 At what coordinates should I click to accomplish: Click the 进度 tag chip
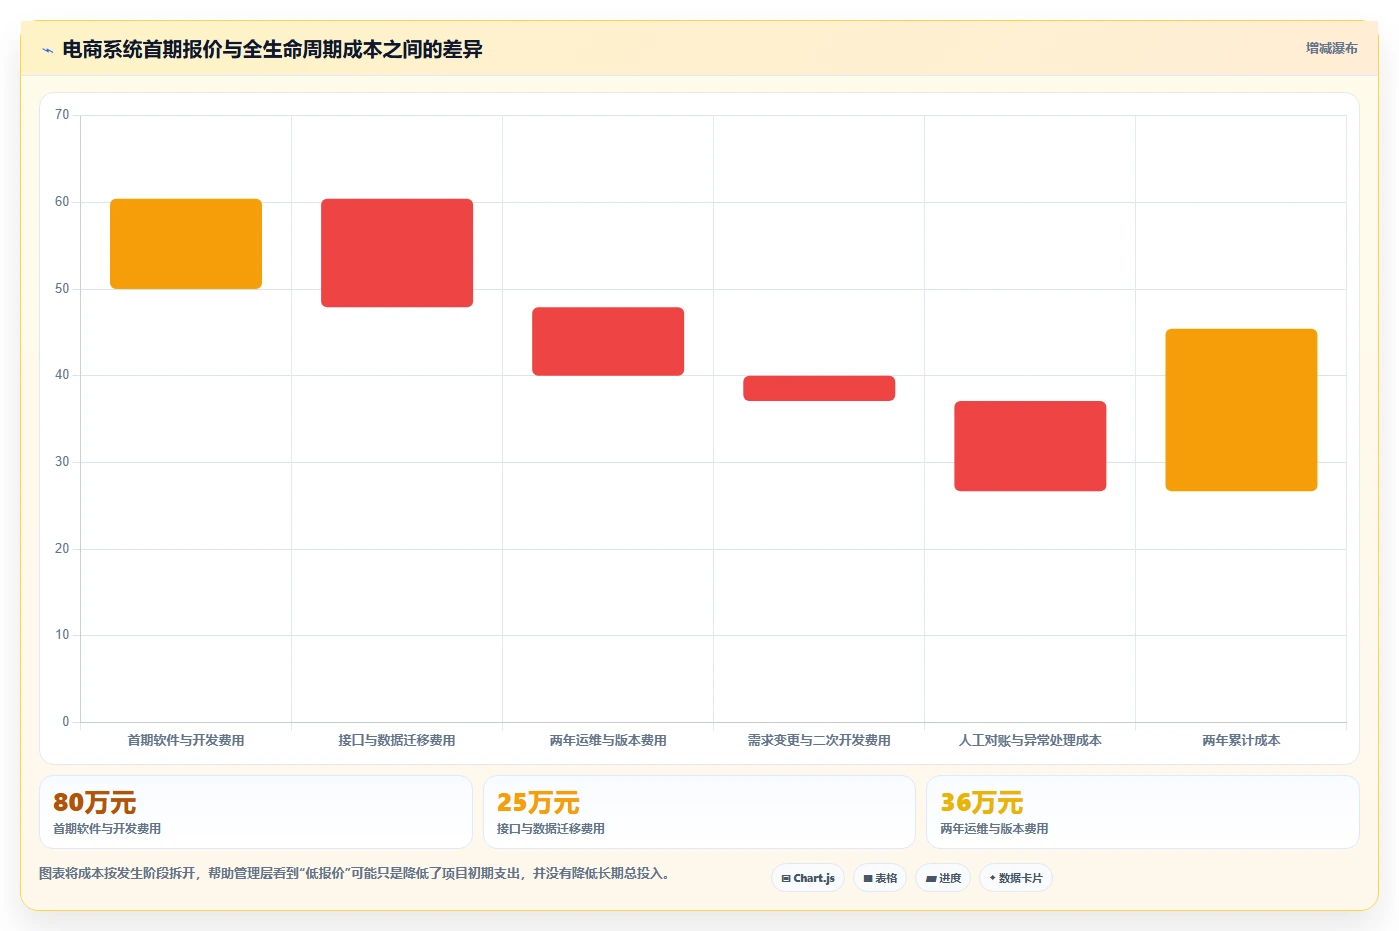[x=943, y=878]
